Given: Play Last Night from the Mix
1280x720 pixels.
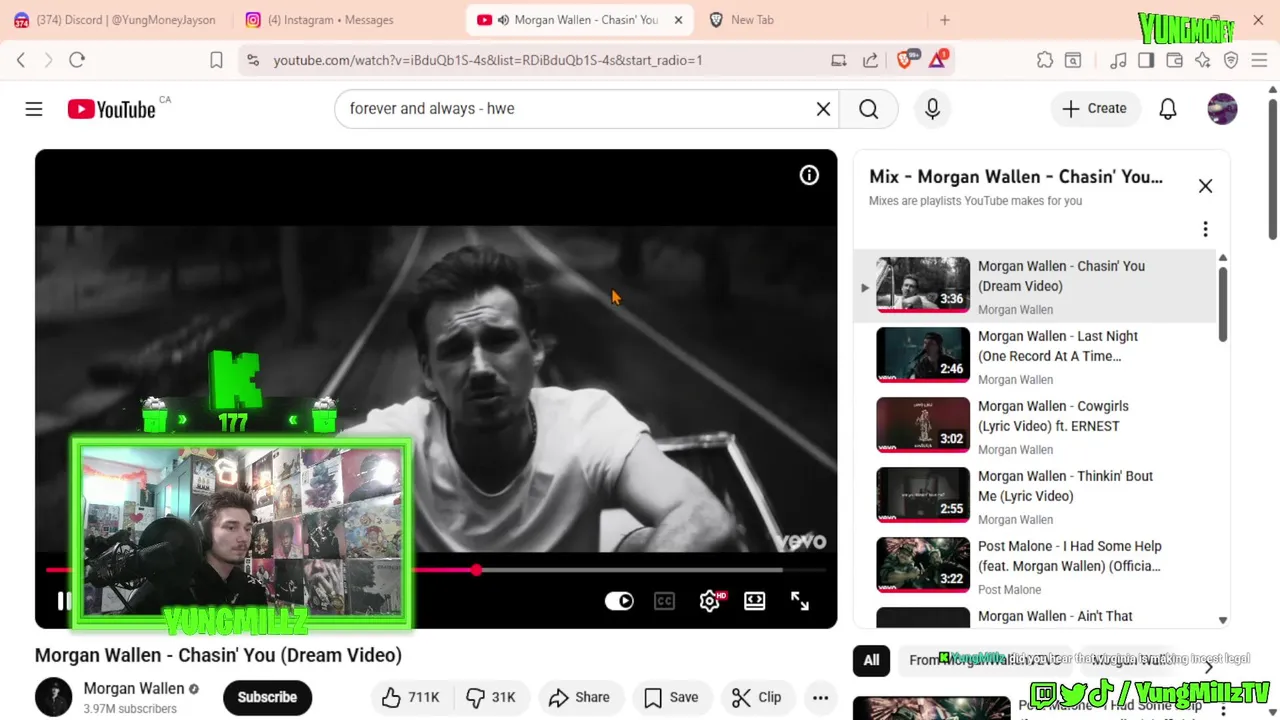Looking at the screenshot, I should coord(1036,357).
